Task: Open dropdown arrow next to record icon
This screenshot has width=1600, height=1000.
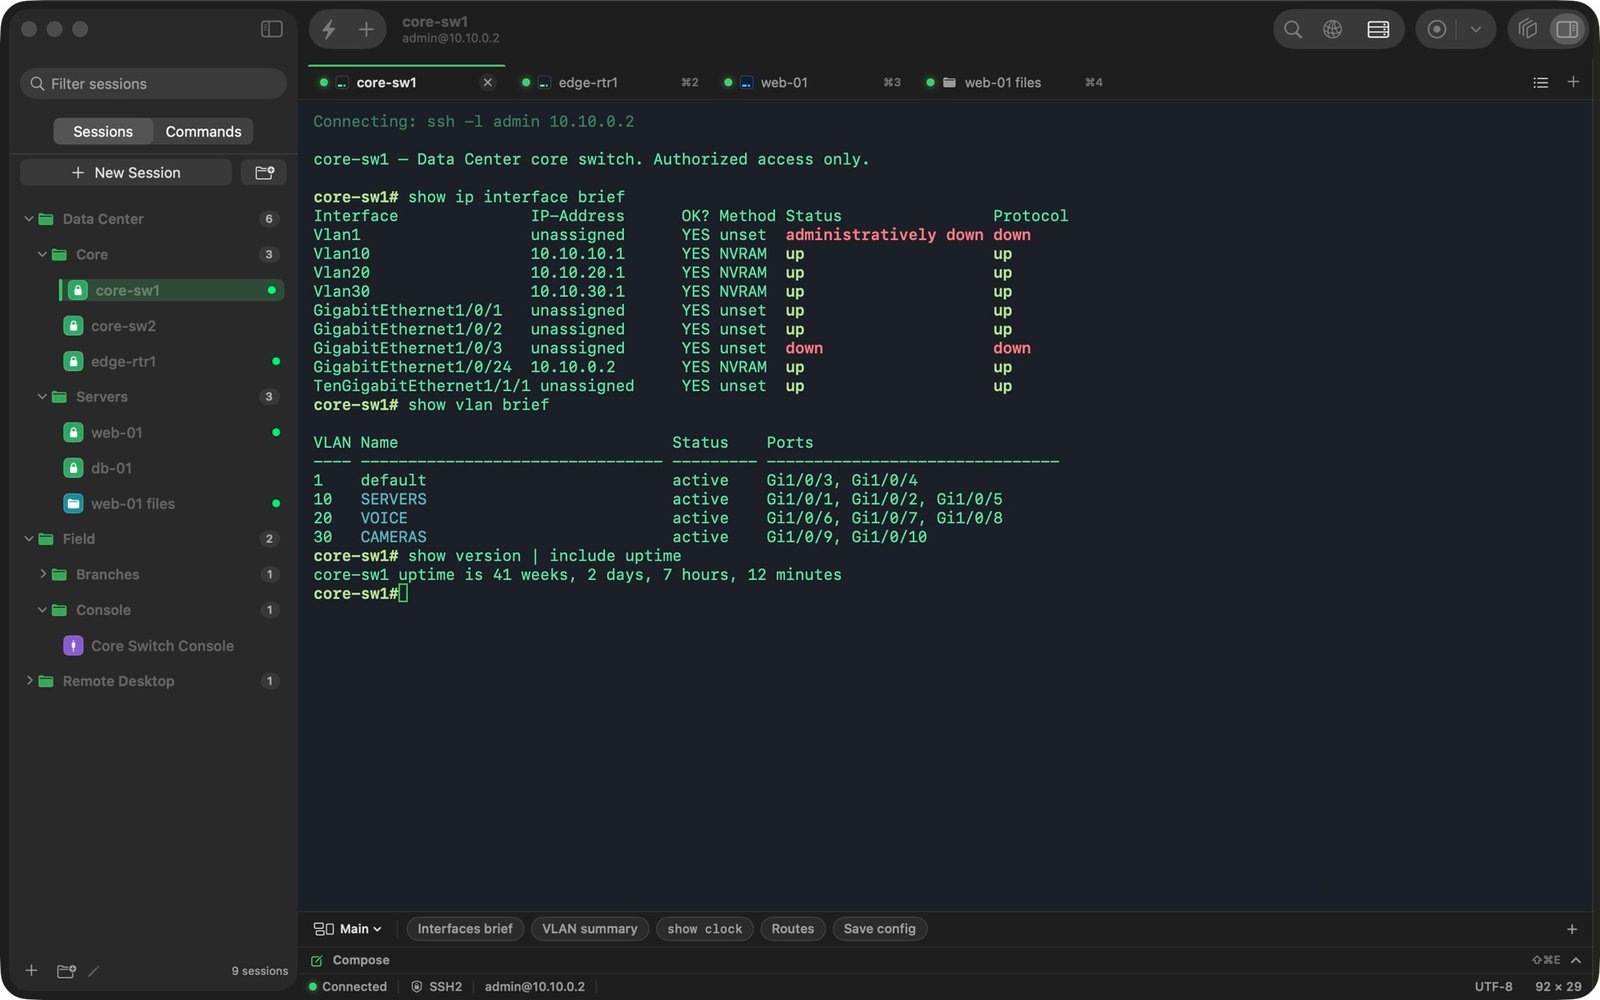Action: click(x=1475, y=29)
